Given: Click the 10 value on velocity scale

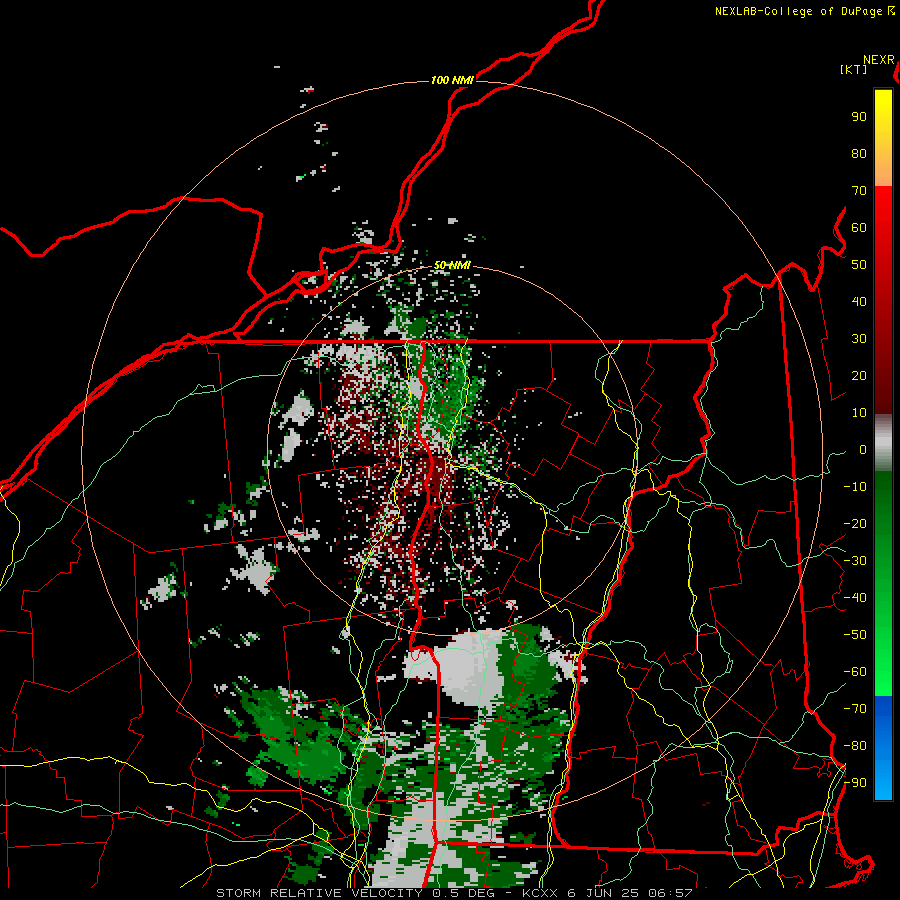Looking at the screenshot, I should coord(859,413).
